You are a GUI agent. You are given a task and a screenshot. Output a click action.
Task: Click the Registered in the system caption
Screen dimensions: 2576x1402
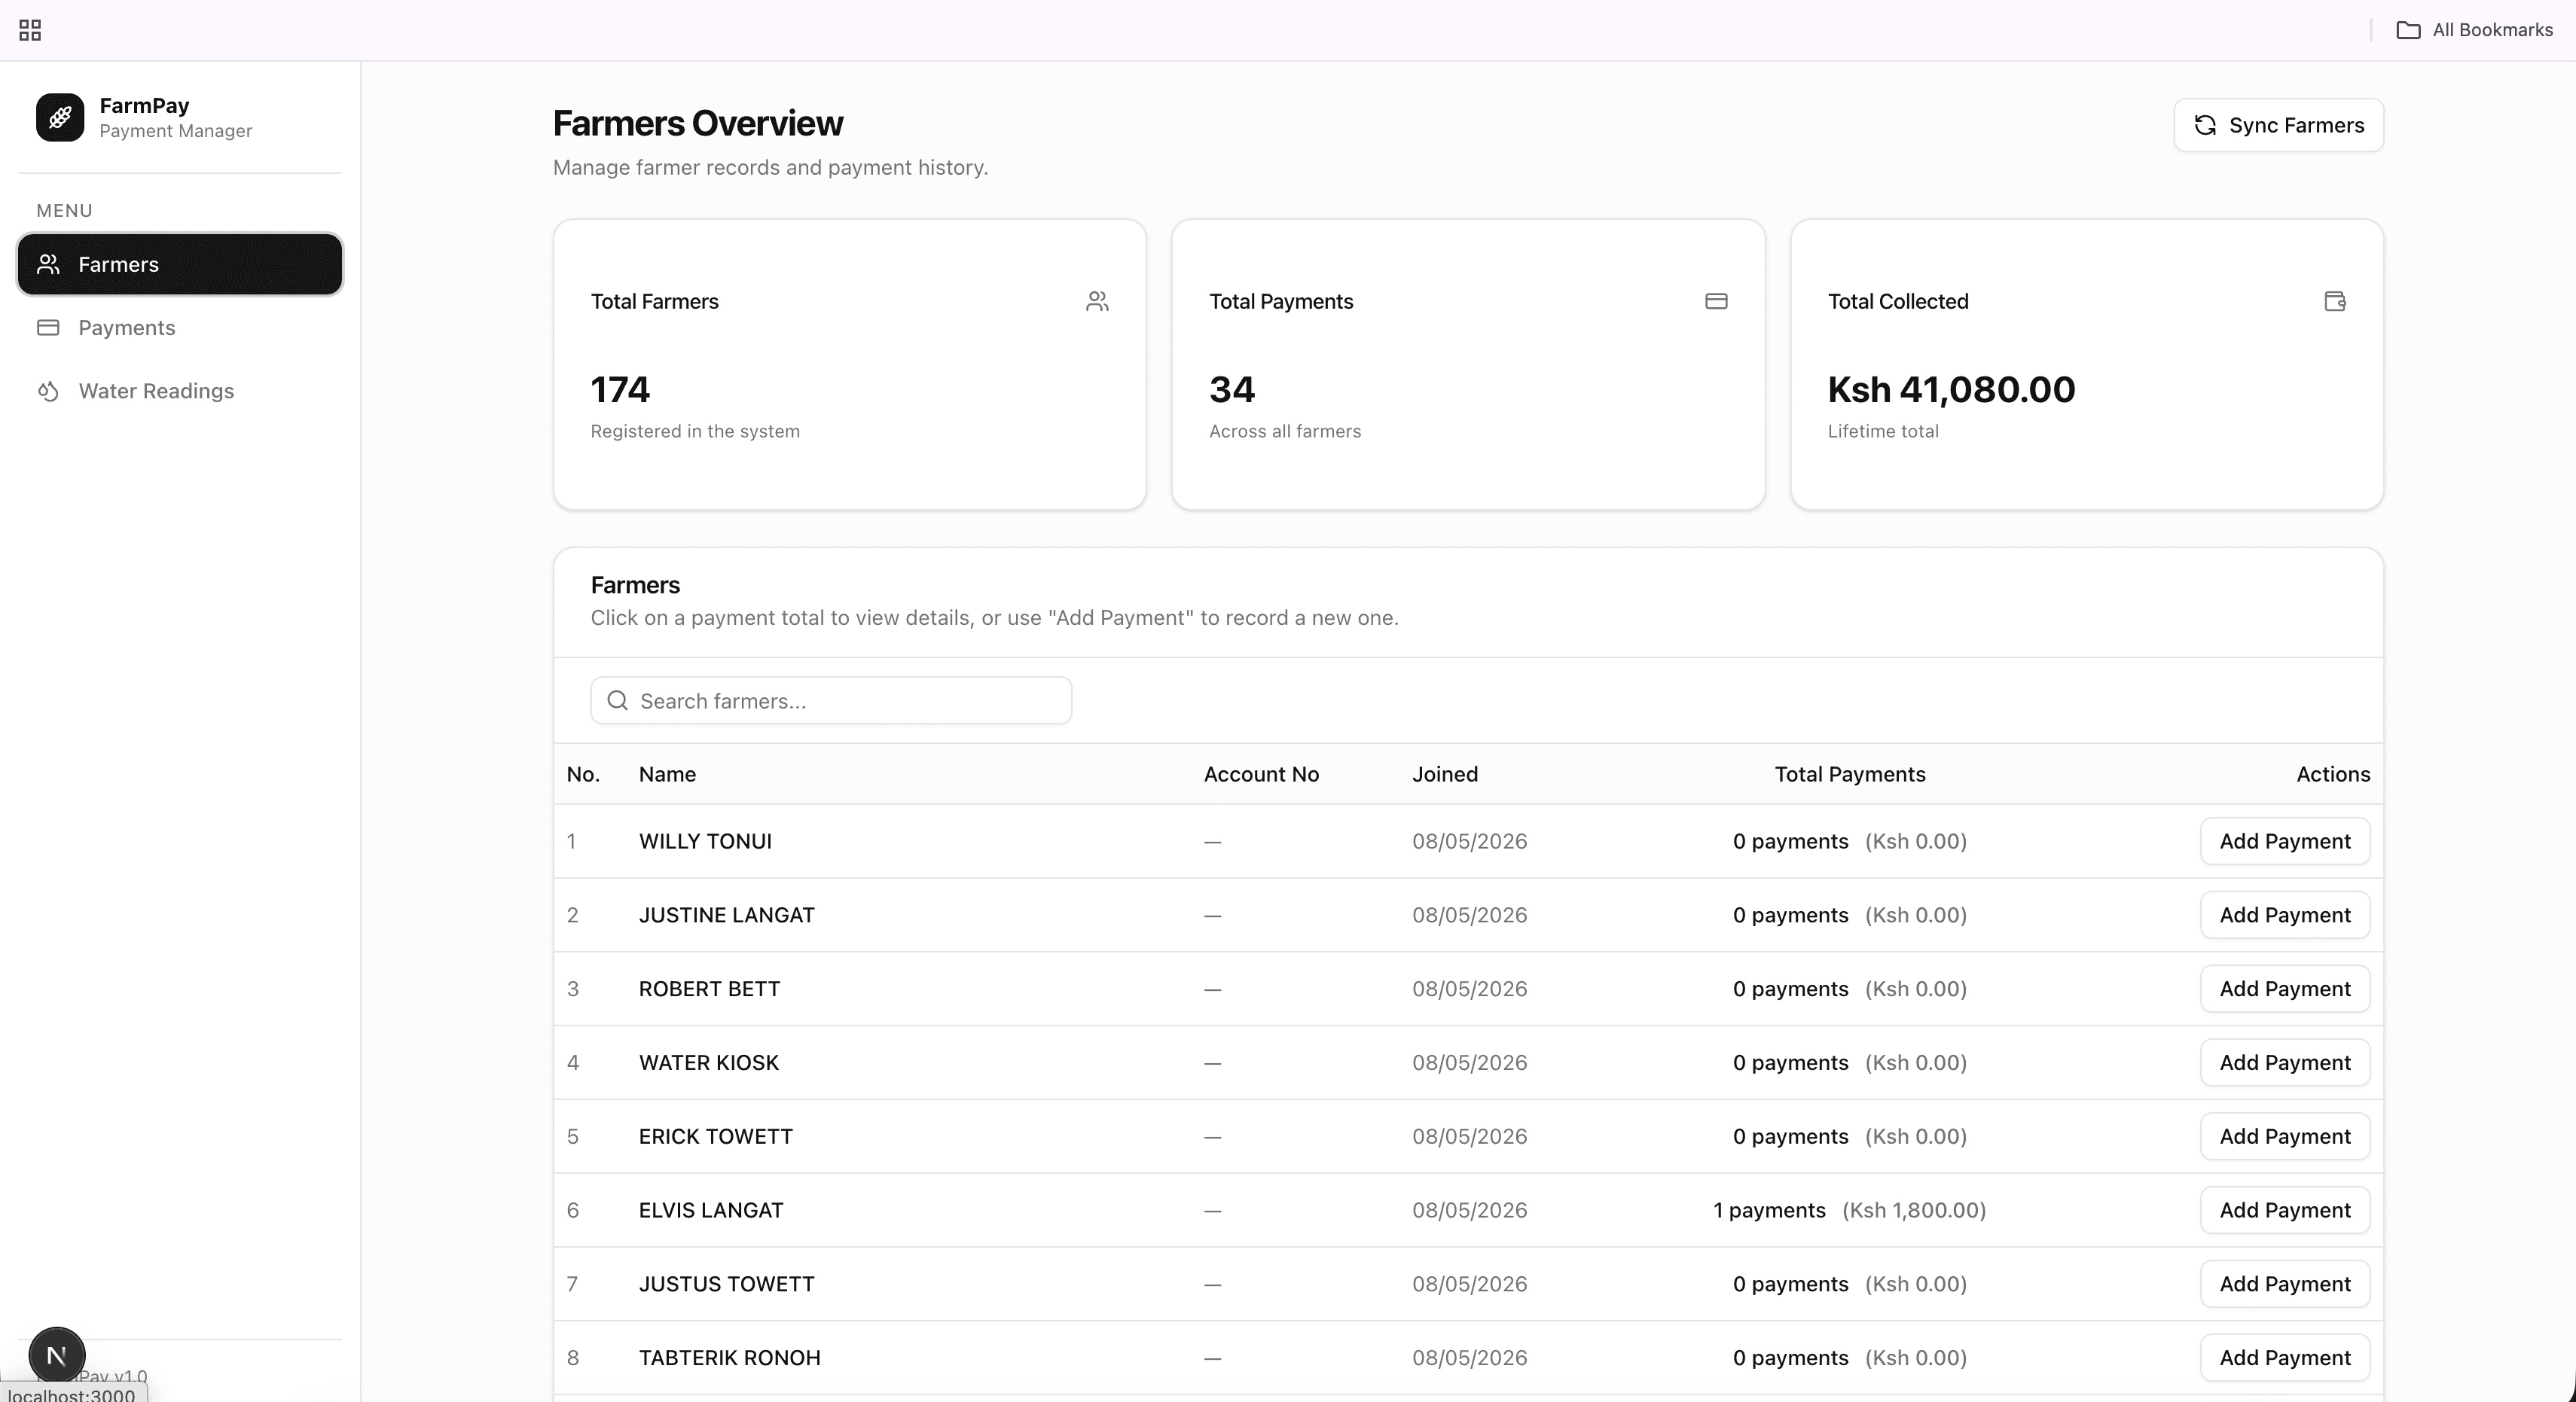pyautogui.click(x=695, y=431)
